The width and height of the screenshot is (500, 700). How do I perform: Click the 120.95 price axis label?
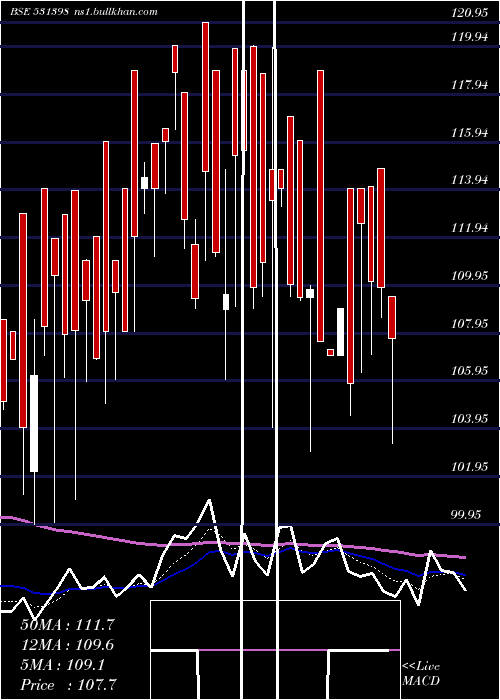(469, 13)
